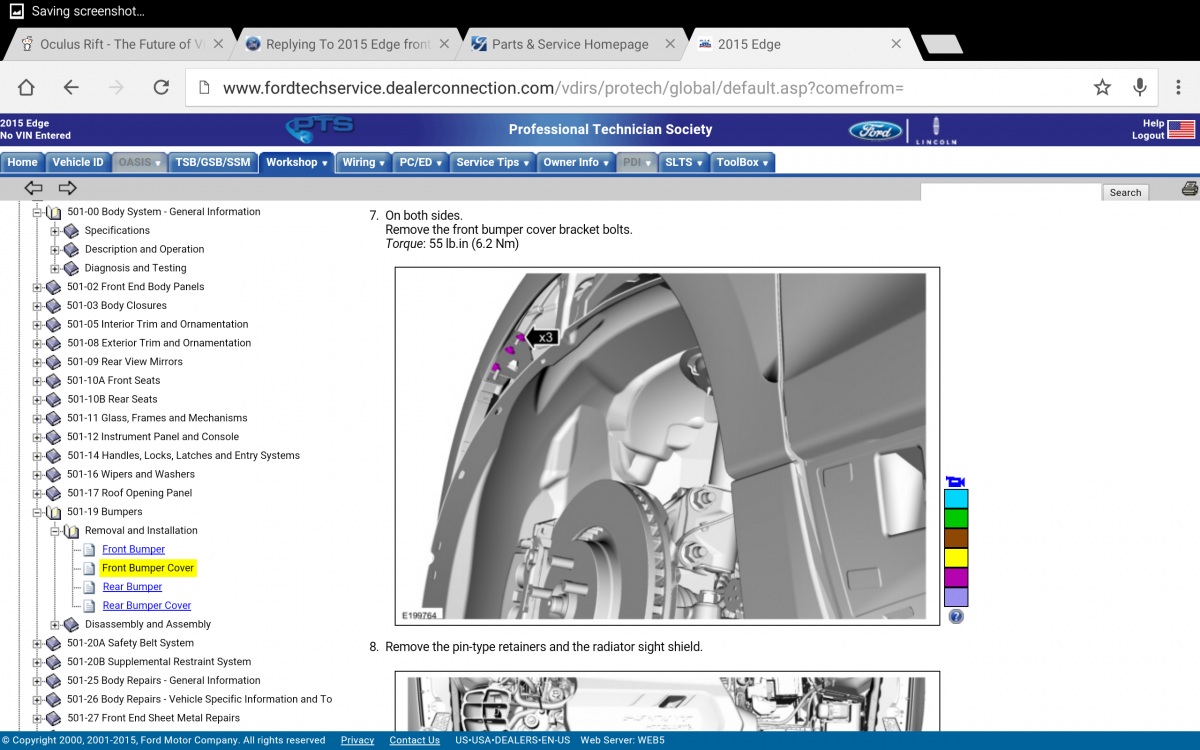Open the Workshop dropdown menu
The image size is (1200, 750).
click(x=296, y=162)
